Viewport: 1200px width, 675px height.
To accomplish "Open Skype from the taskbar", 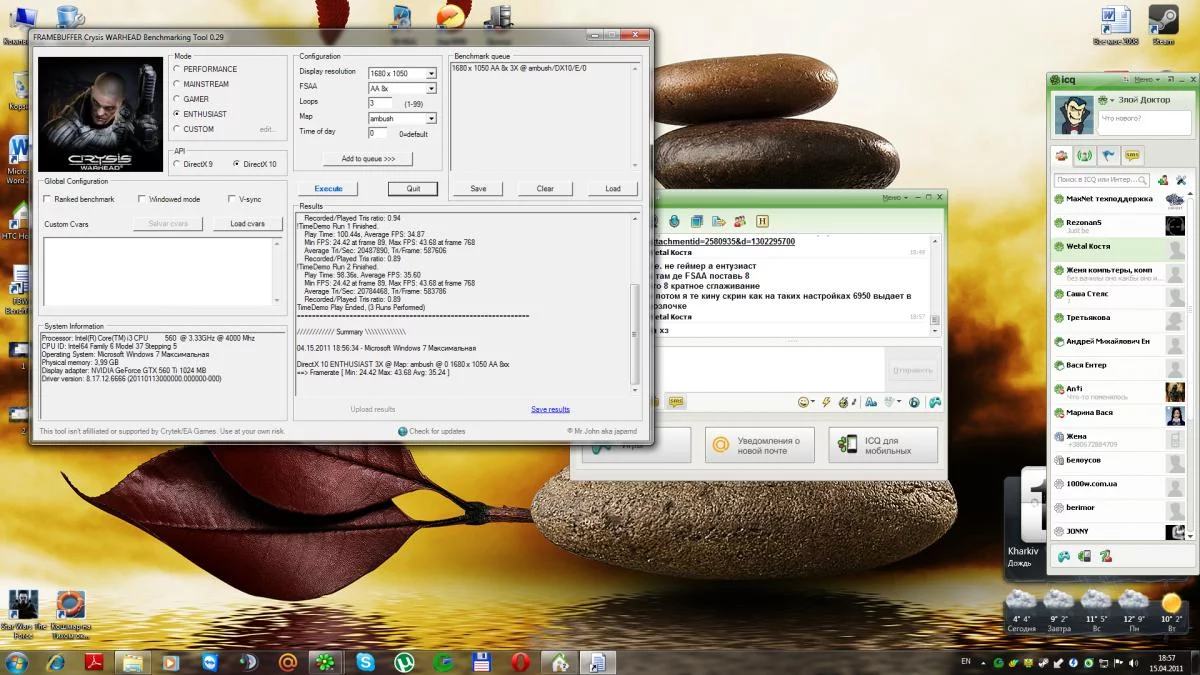I will pyautogui.click(x=366, y=661).
